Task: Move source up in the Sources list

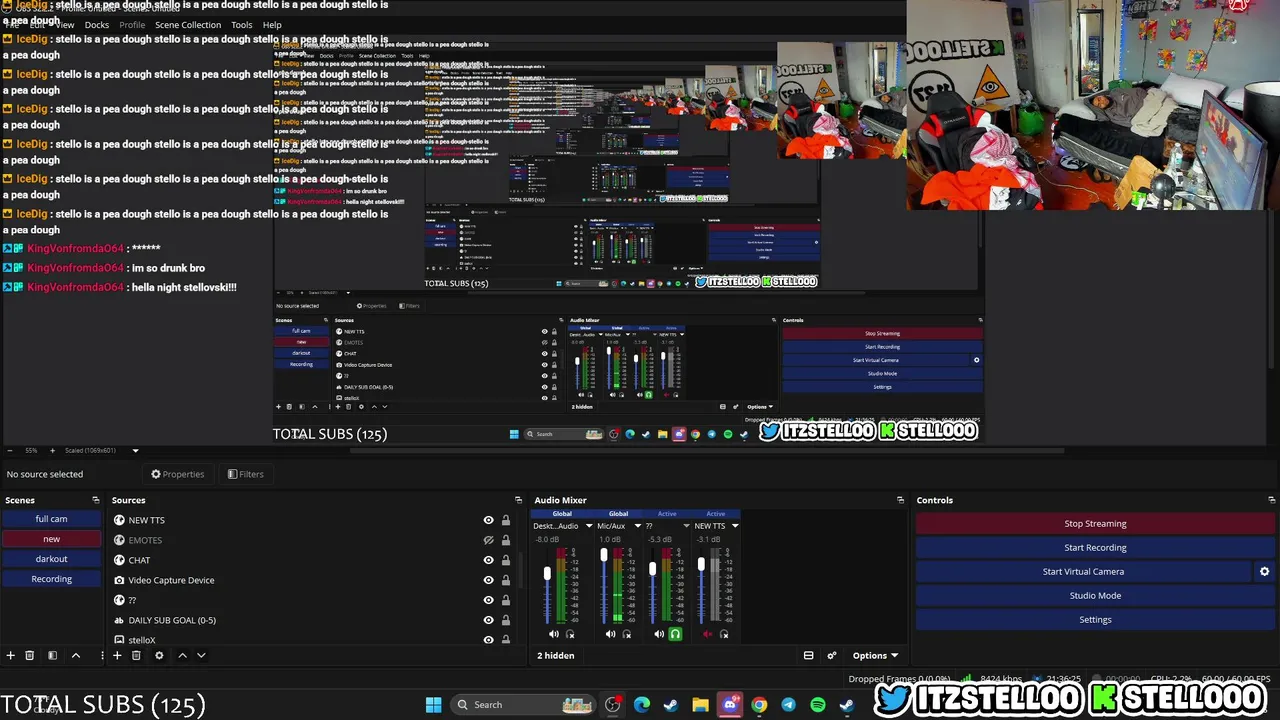Action: [182, 656]
